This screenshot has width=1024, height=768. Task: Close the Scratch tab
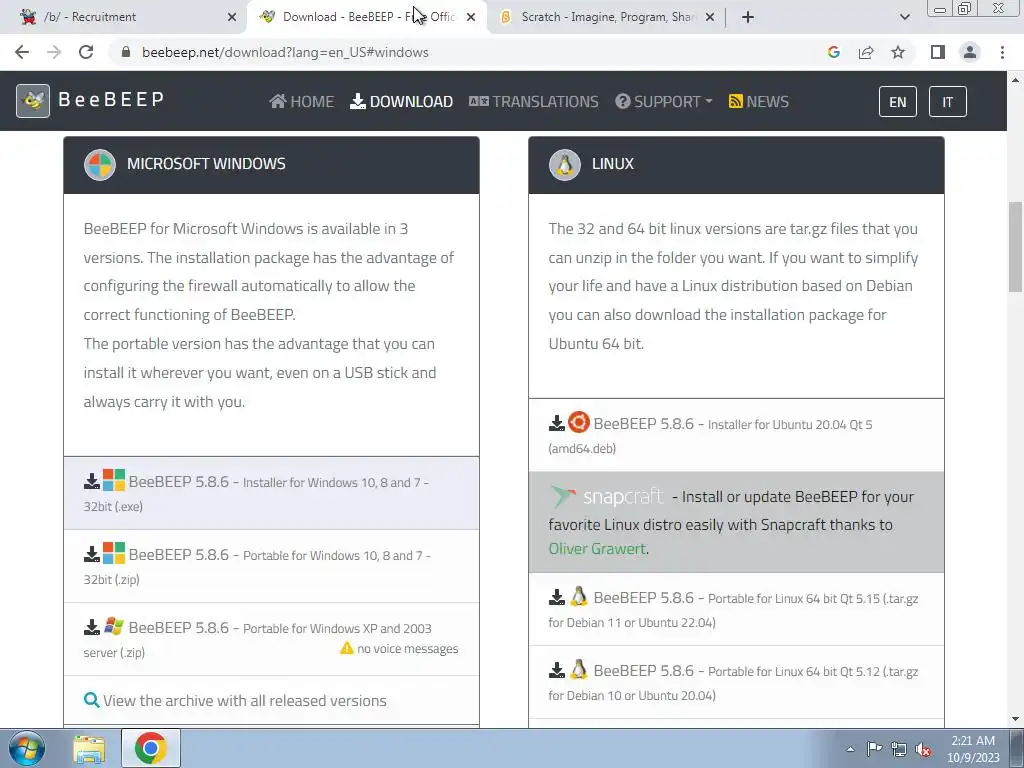(x=710, y=17)
